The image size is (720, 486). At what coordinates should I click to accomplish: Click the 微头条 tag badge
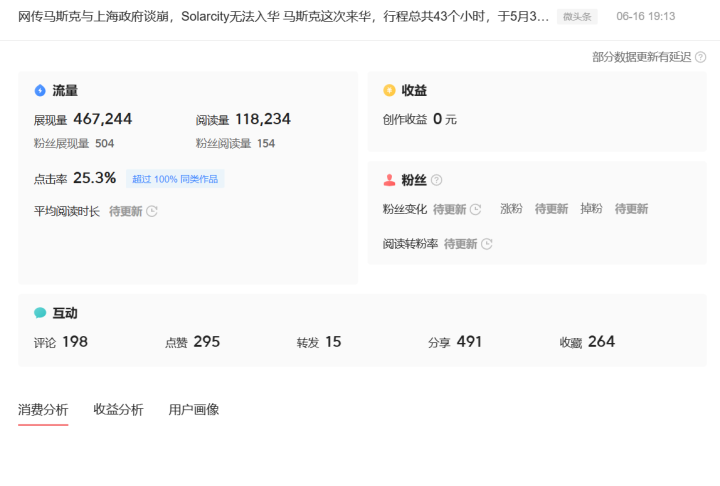577,17
